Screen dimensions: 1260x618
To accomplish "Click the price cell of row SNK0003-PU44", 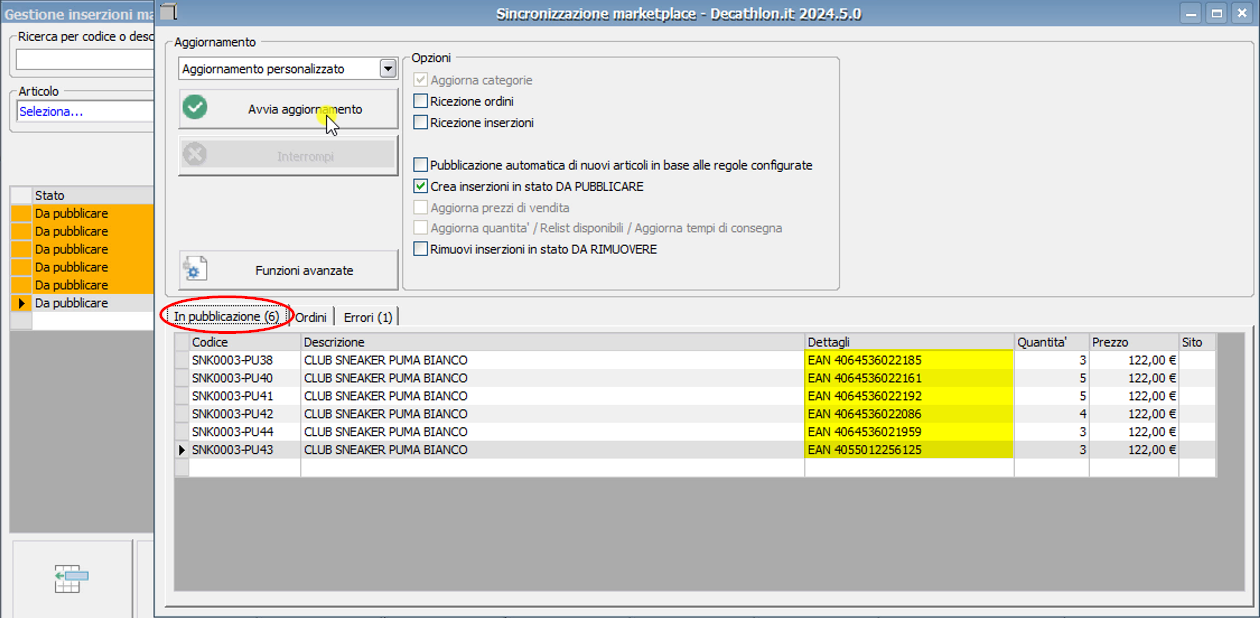I will coord(1134,432).
